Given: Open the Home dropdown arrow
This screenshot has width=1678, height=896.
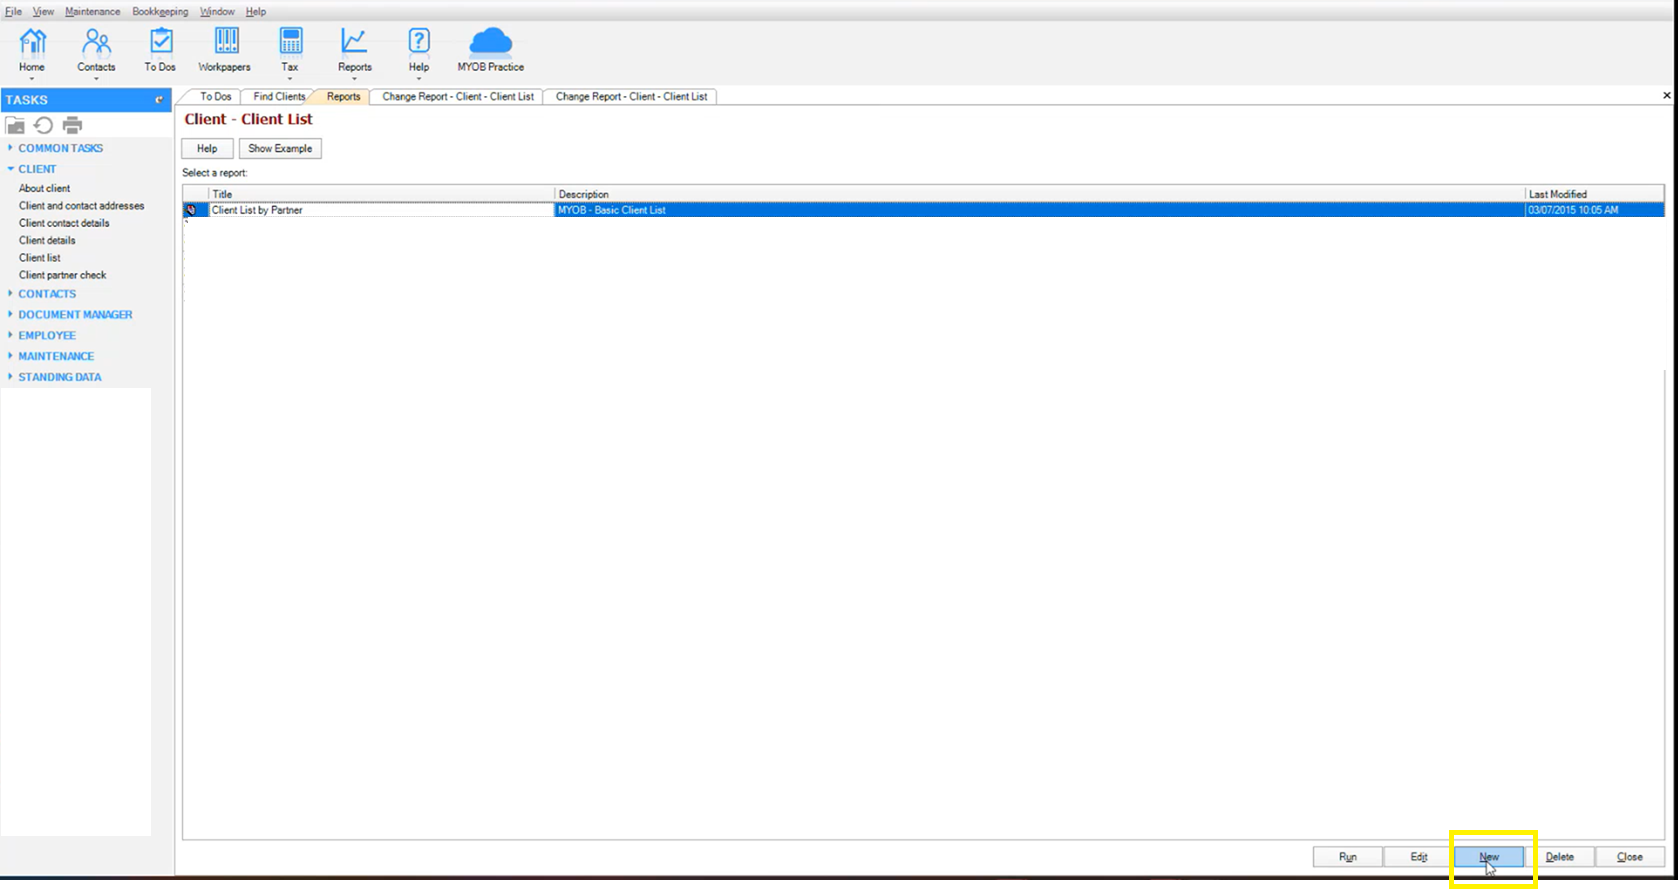Looking at the screenshot, I should (x=32, y=78).
